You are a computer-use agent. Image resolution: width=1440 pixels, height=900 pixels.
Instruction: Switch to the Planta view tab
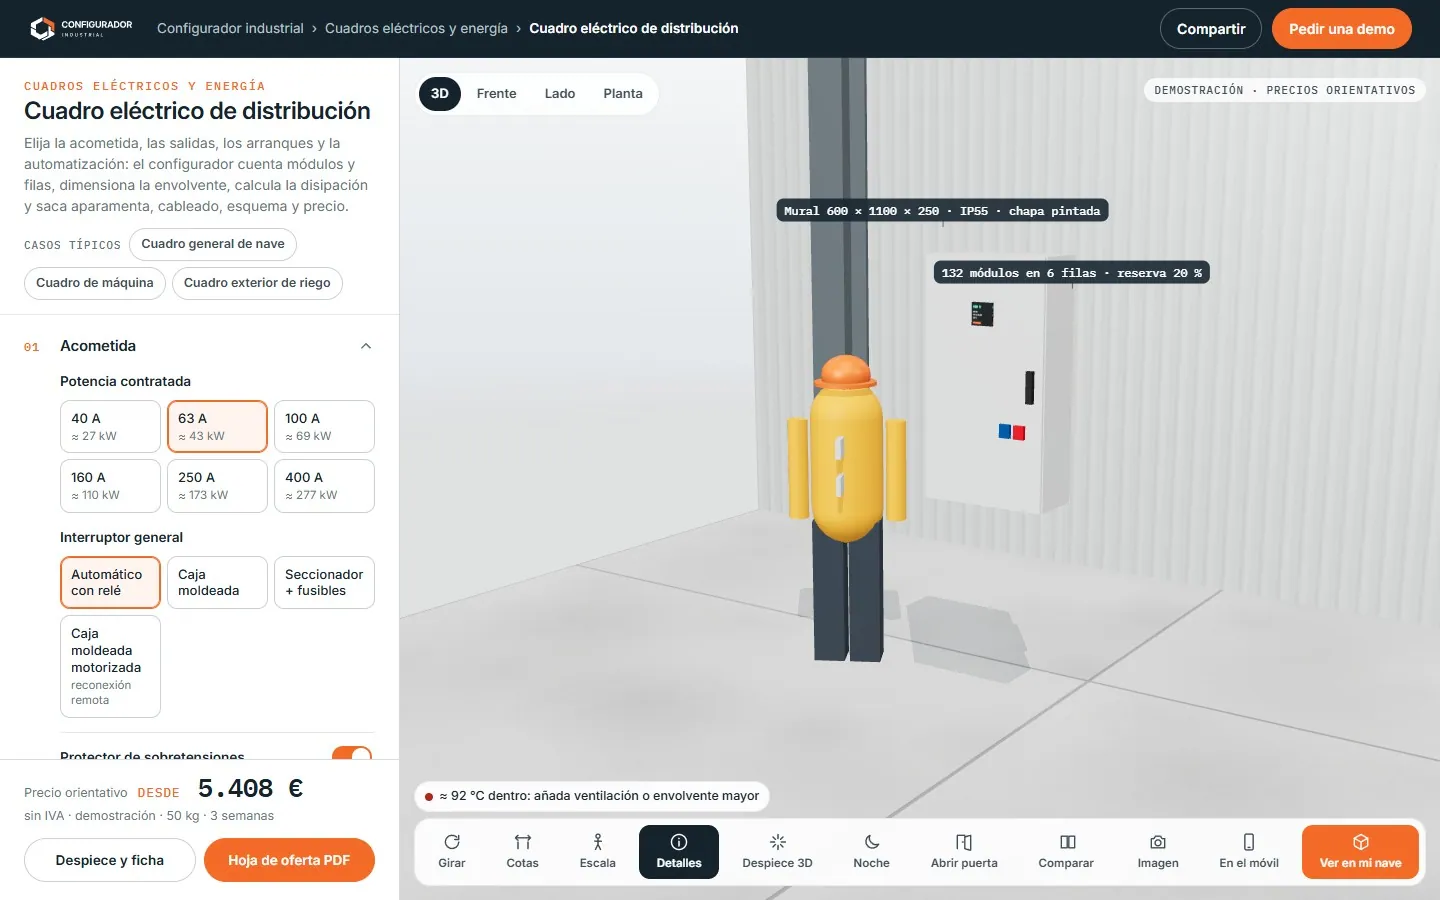point(623,94)
